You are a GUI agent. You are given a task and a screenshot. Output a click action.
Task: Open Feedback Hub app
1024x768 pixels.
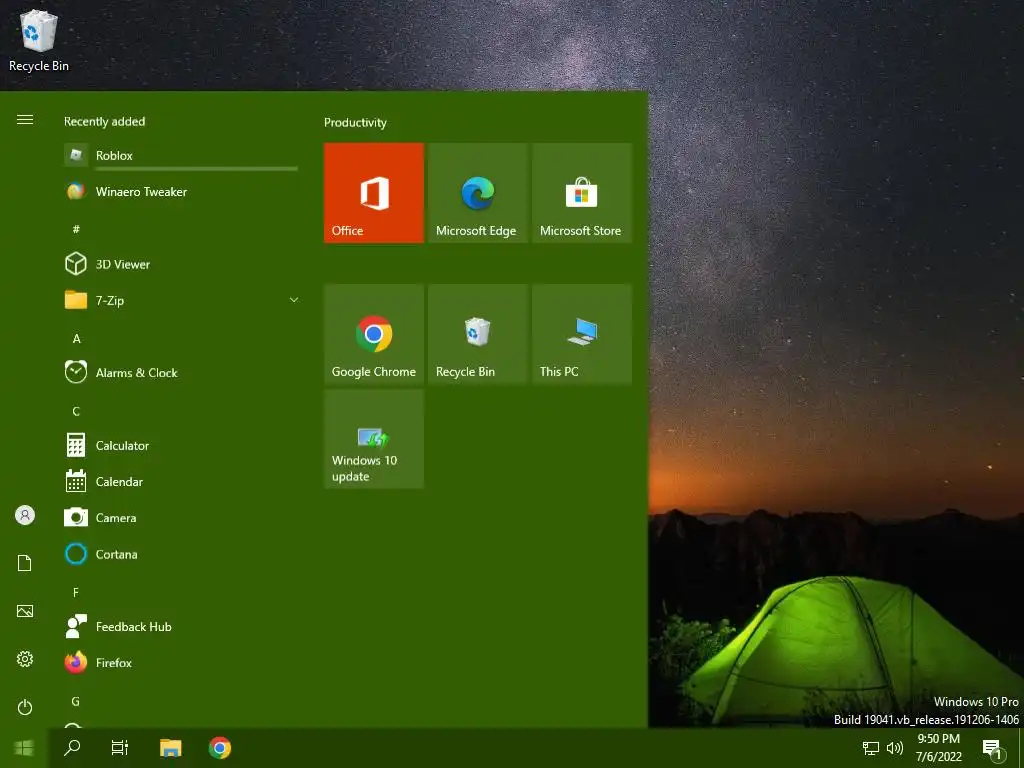coord(181,626)
